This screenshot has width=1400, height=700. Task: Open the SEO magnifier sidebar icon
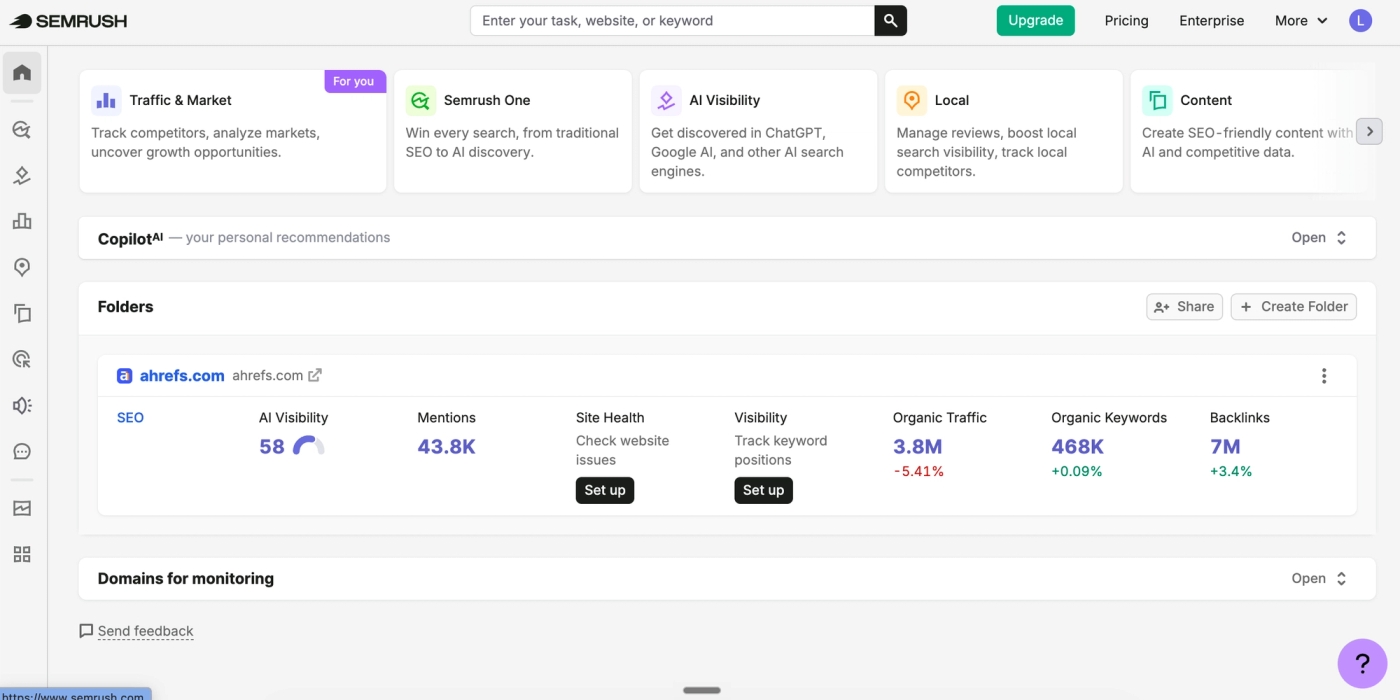(x=22, y=130)
